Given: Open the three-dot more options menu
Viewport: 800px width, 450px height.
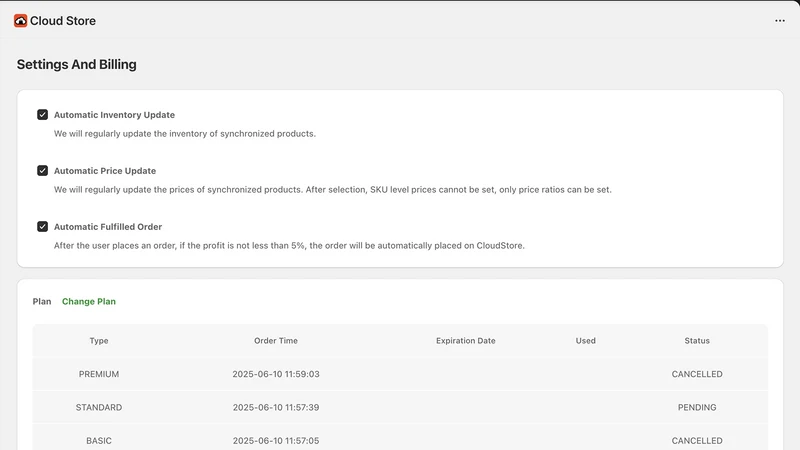Looking at the screenshot, I should [x=780, y=21].
